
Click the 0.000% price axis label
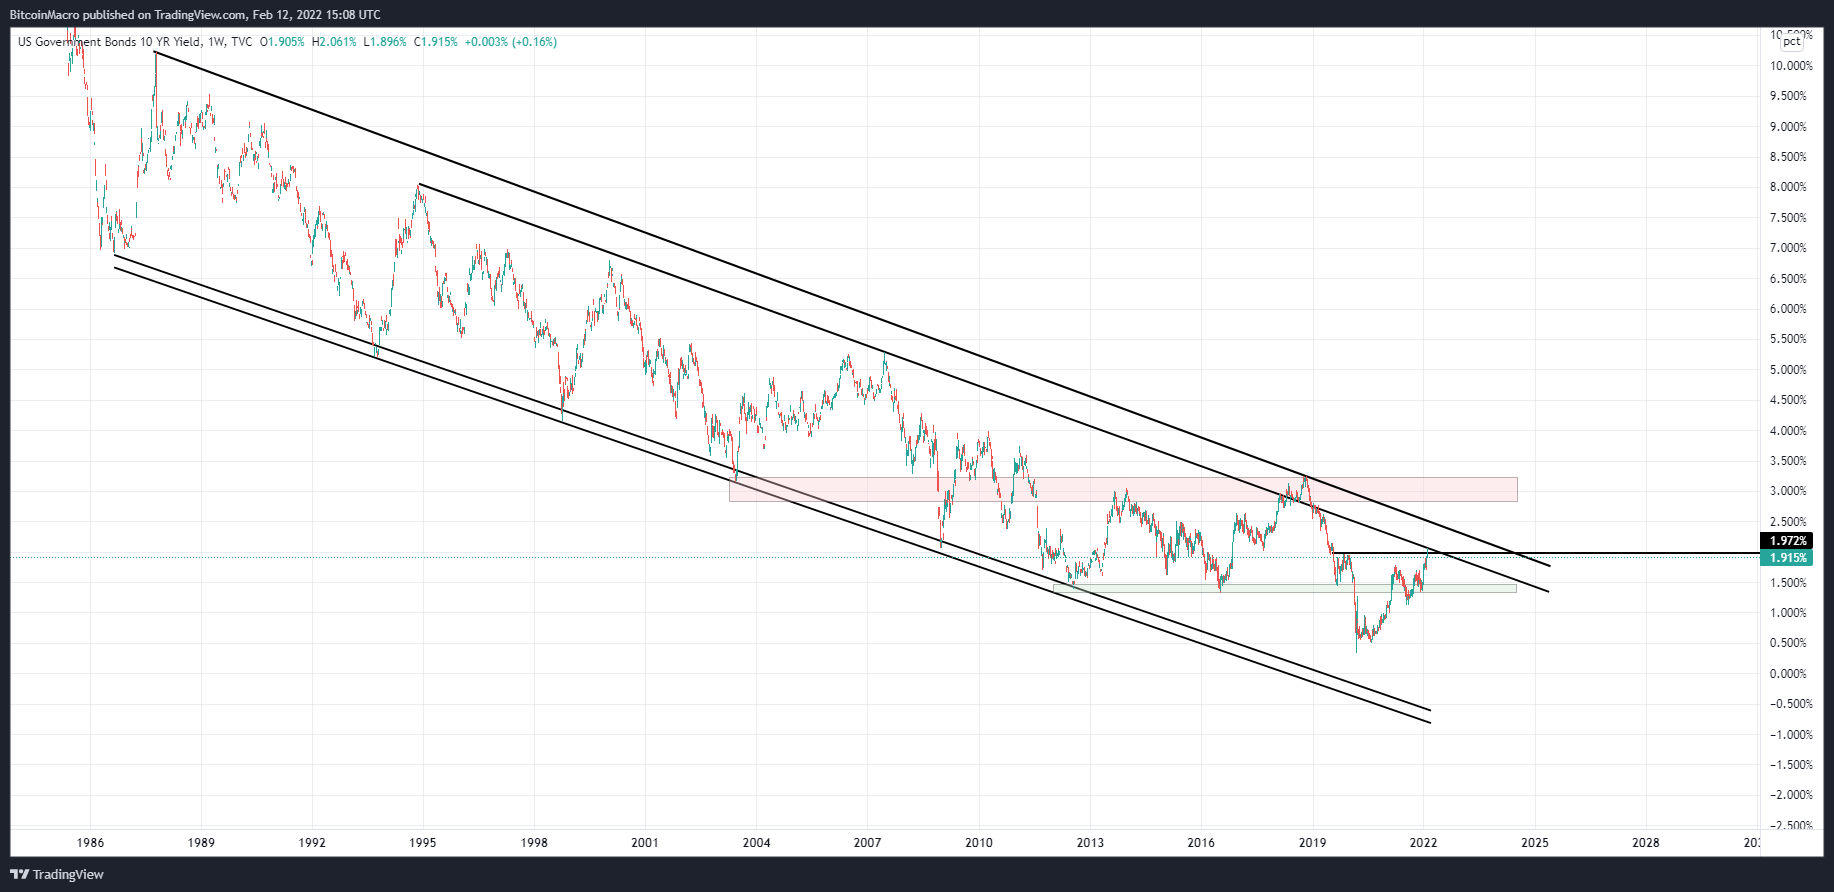tap(1788, 674)
